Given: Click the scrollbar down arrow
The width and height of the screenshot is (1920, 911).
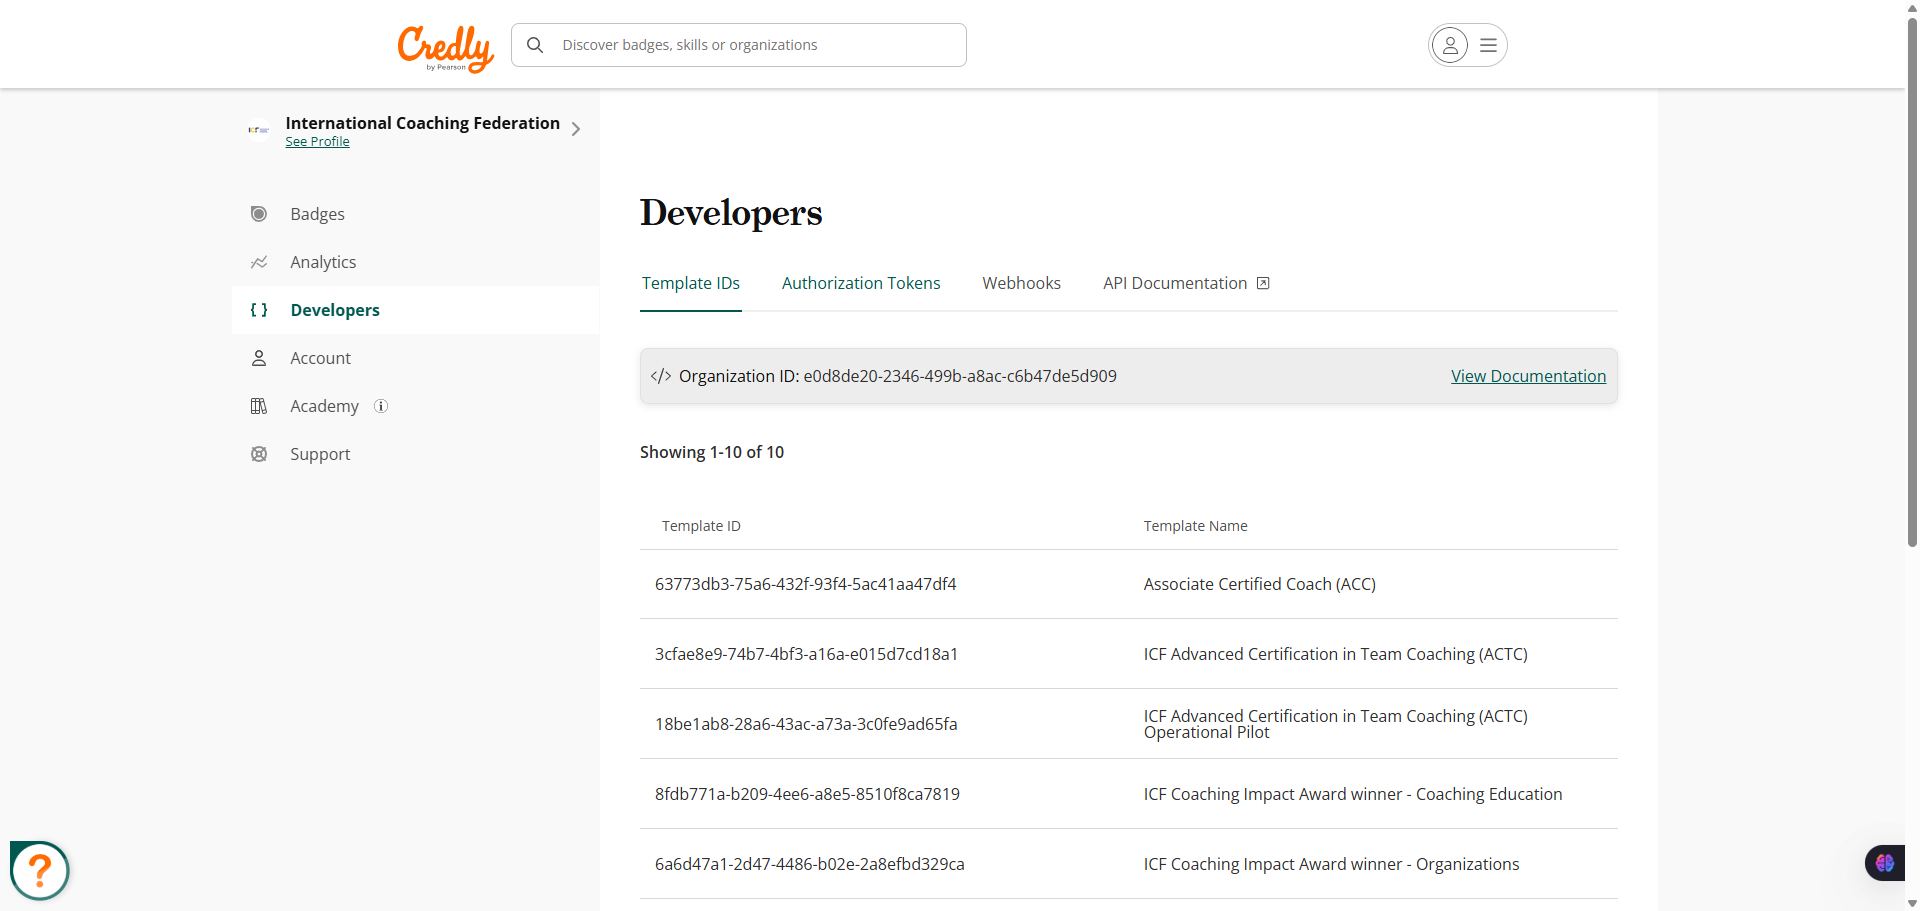Looking at the screenshot, I should tap(1912, 903).
